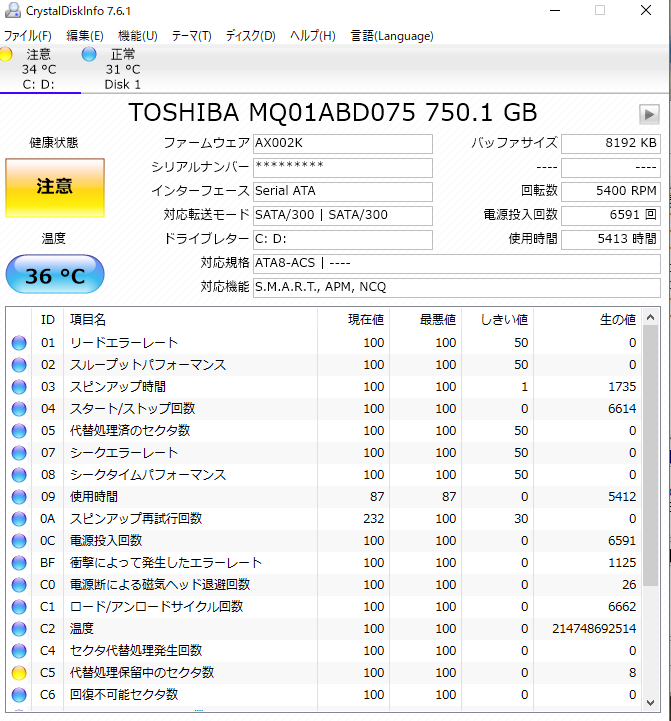671x721 pixels.
Task: Click the TOSHIBA MQ01ABD075 750.1 GB title
Action: point(333,113)
